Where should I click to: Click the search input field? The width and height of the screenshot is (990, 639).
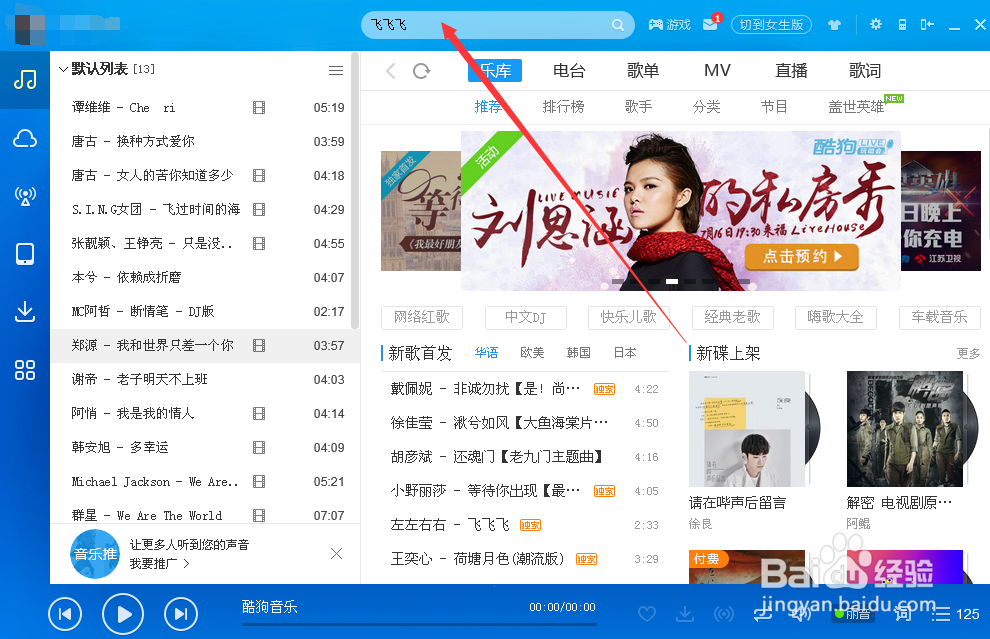[486, 25]
